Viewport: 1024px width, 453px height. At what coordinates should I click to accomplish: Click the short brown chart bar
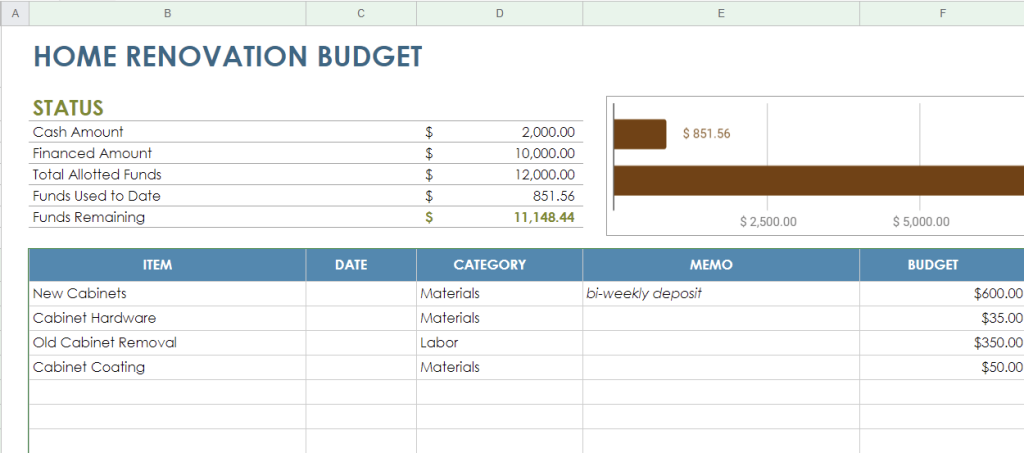[x=639, y=134]
